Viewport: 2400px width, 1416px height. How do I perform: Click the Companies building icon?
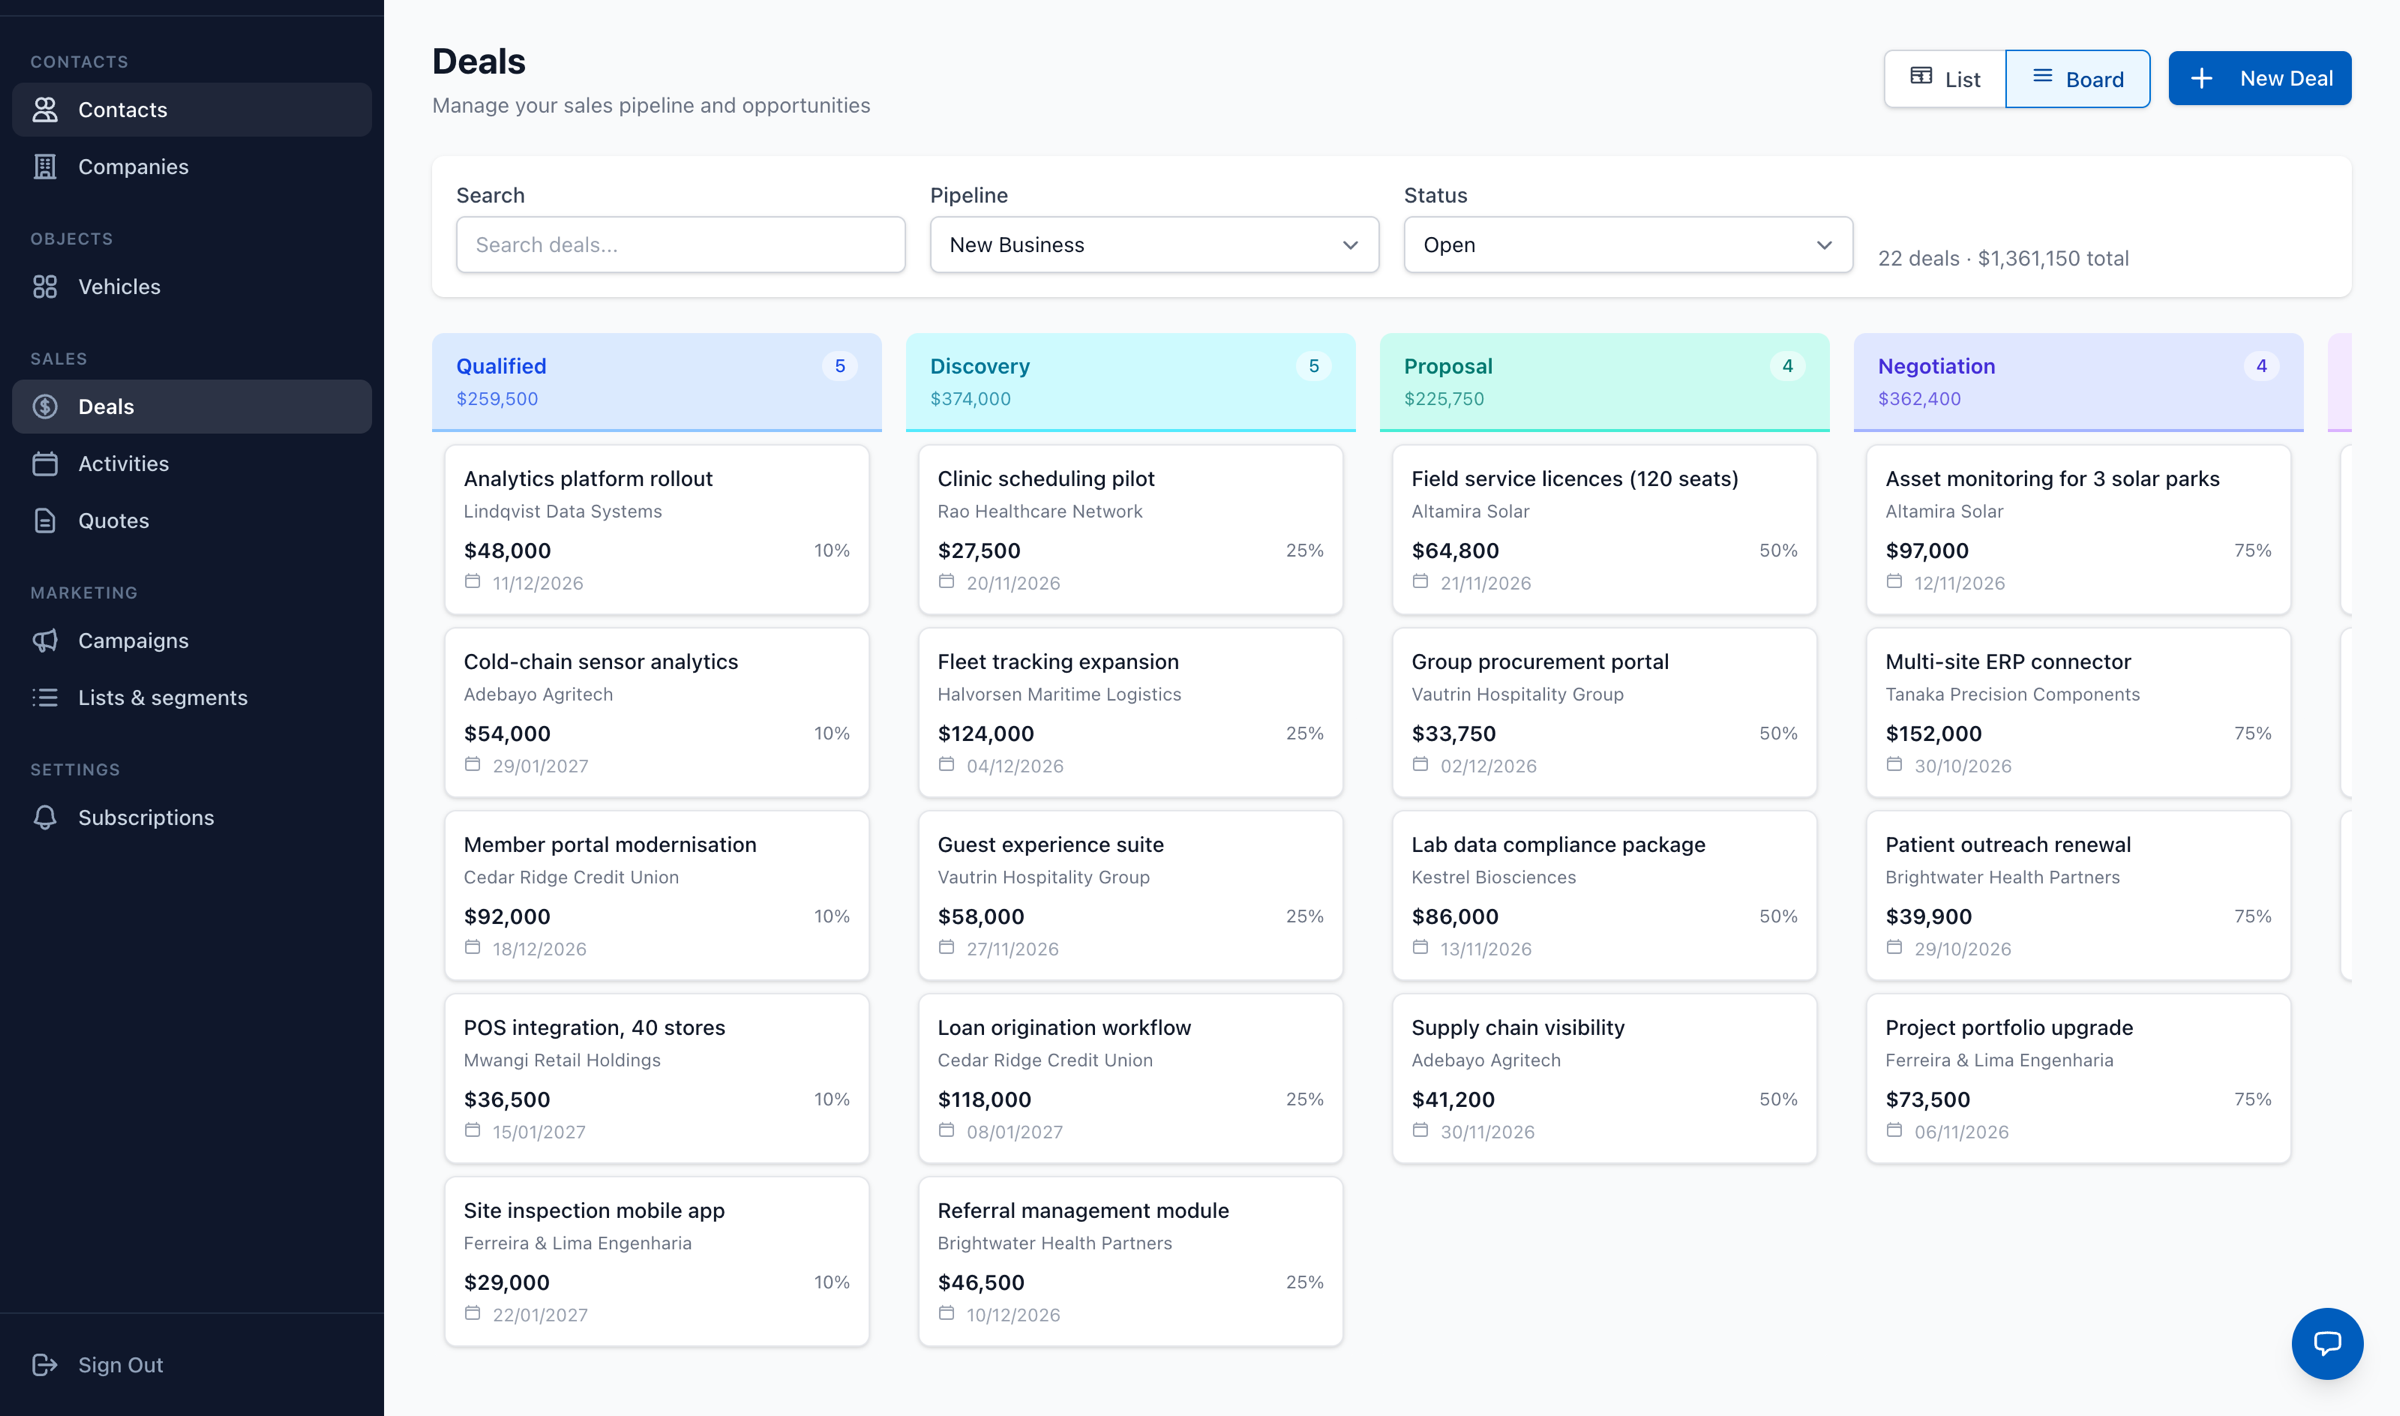[45, 166]
